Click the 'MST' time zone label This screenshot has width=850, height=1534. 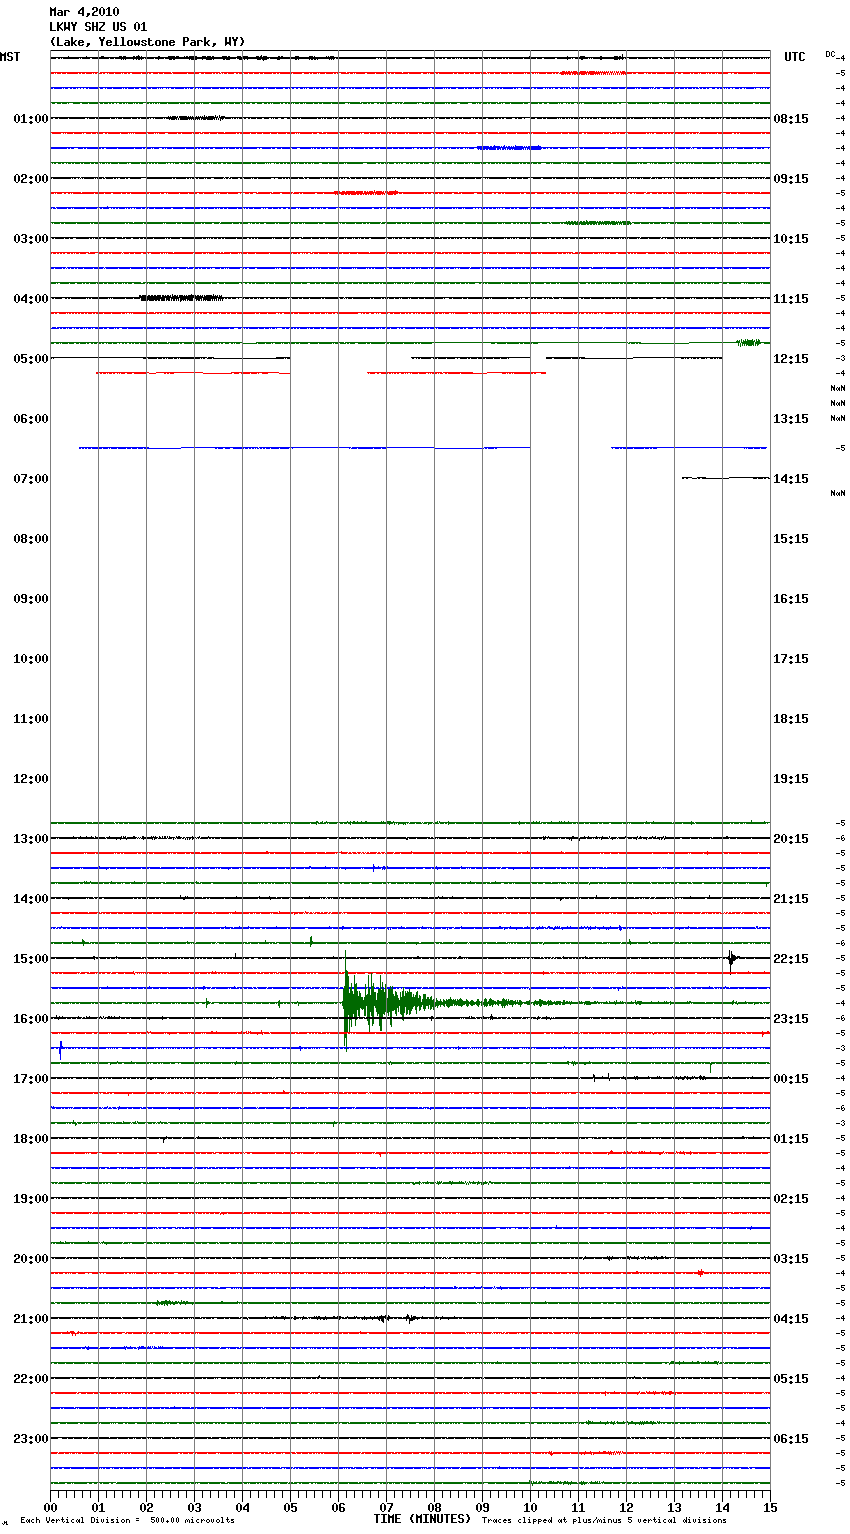coord(10,57)
